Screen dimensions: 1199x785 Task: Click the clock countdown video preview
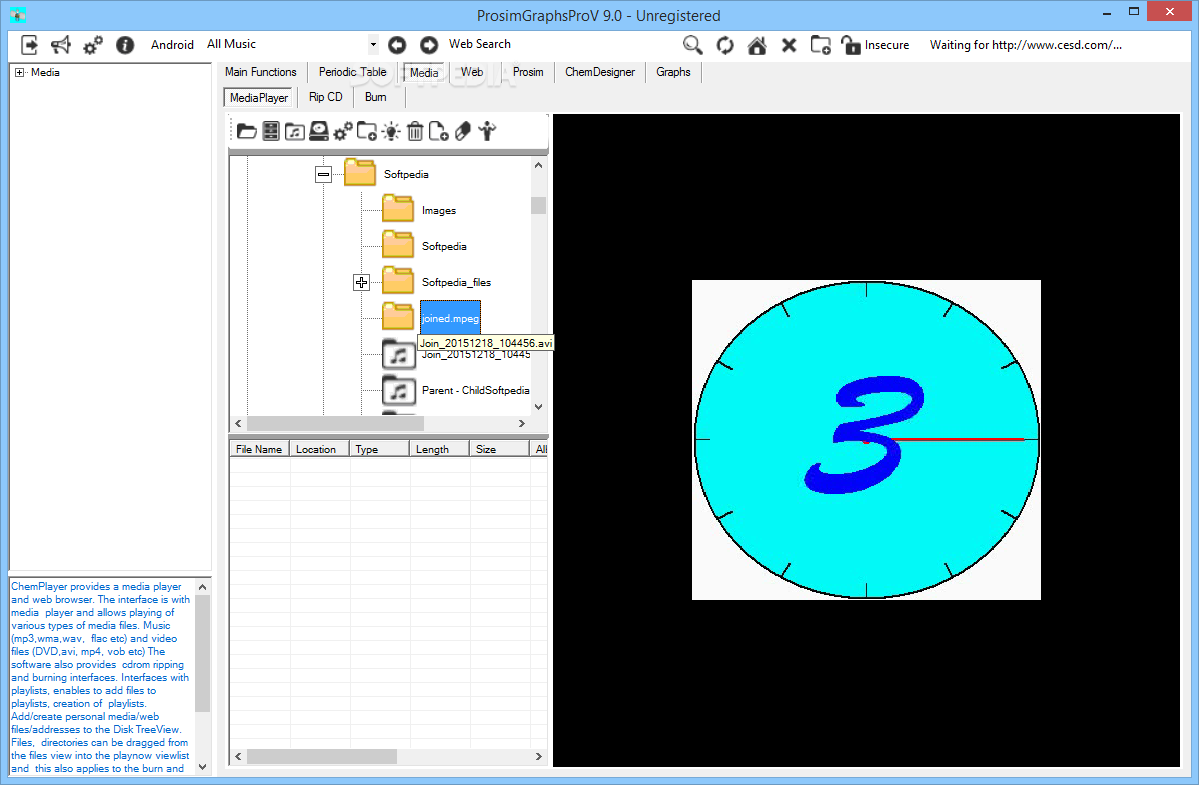pyautogui.click(x=866, y=440)
